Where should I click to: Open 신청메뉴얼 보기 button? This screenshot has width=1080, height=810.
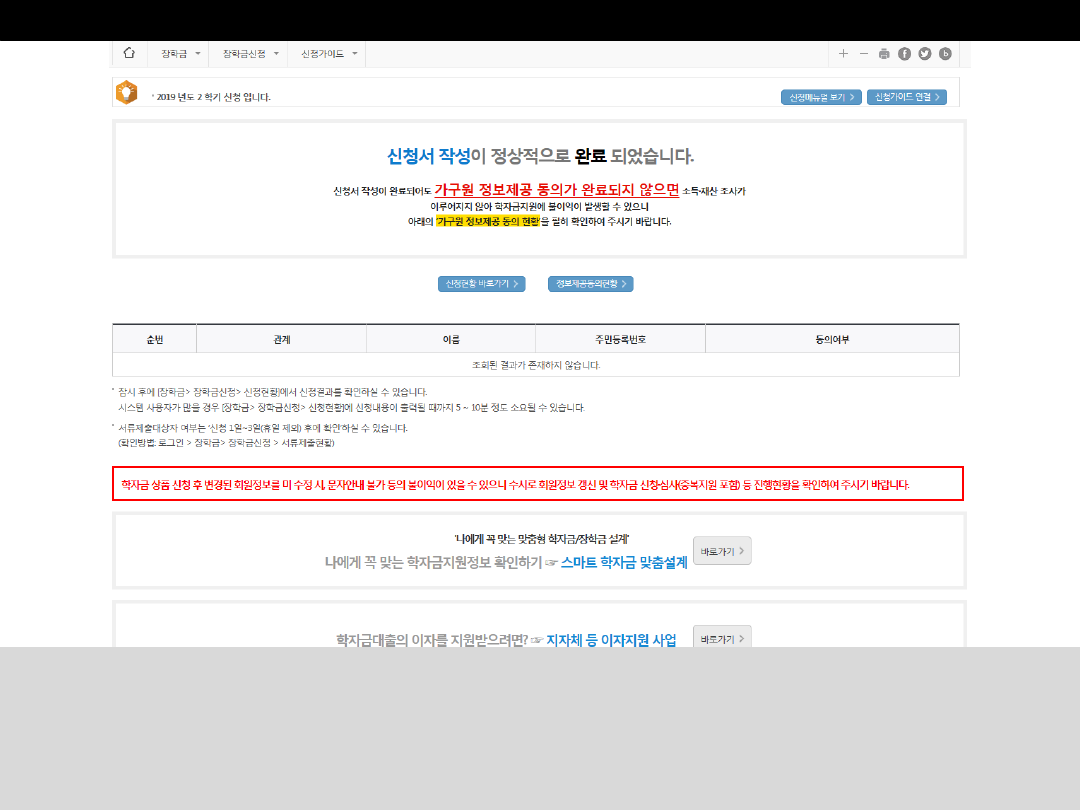tap(821, 97)
